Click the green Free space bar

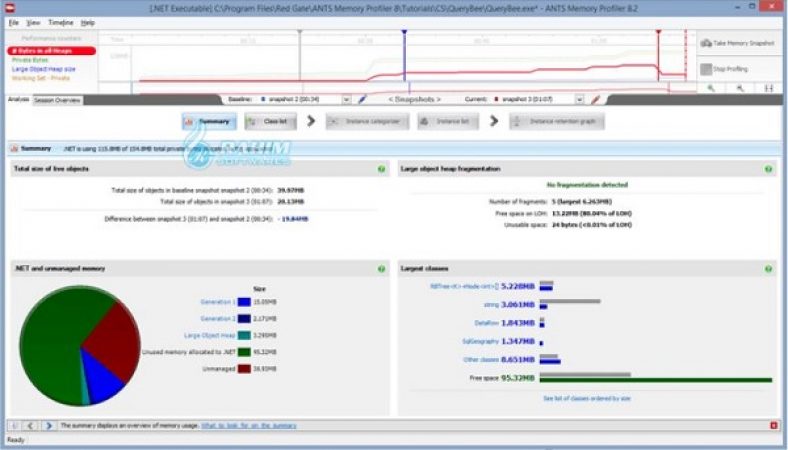tap(656, 380)
